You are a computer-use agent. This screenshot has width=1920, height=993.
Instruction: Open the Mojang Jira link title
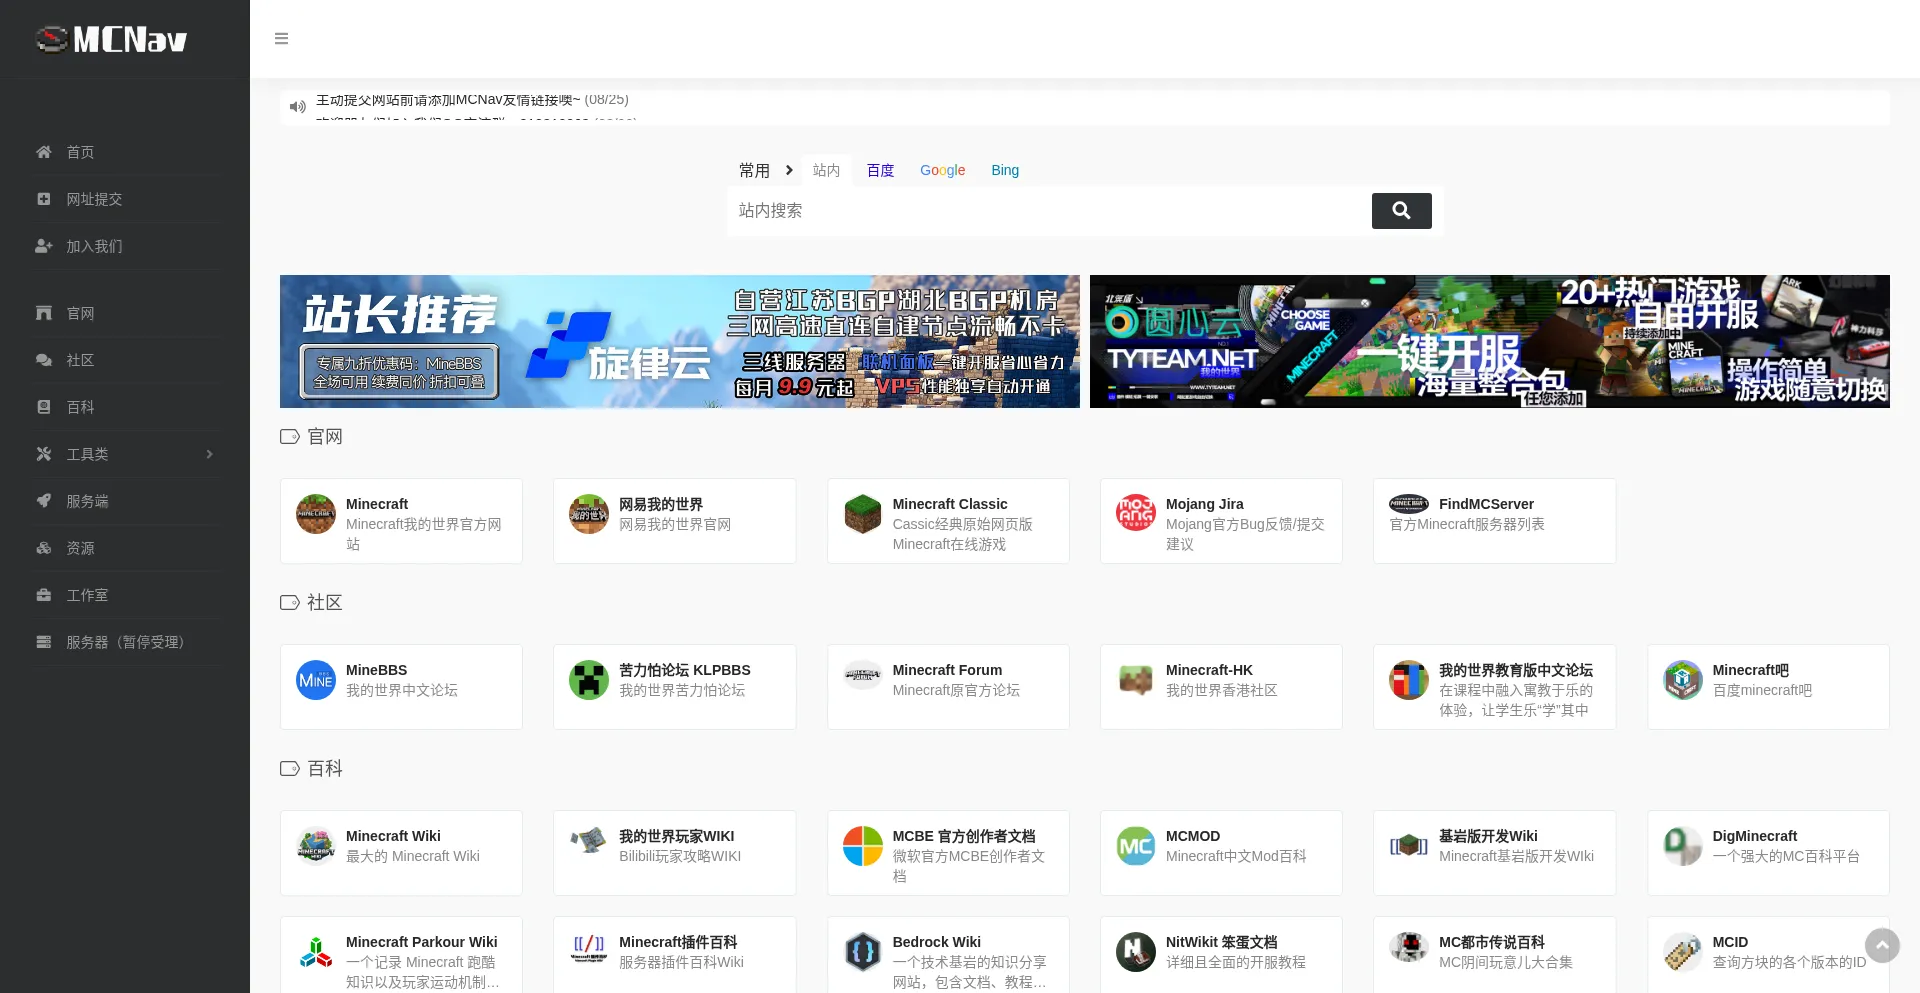[x=1205, y=504]
